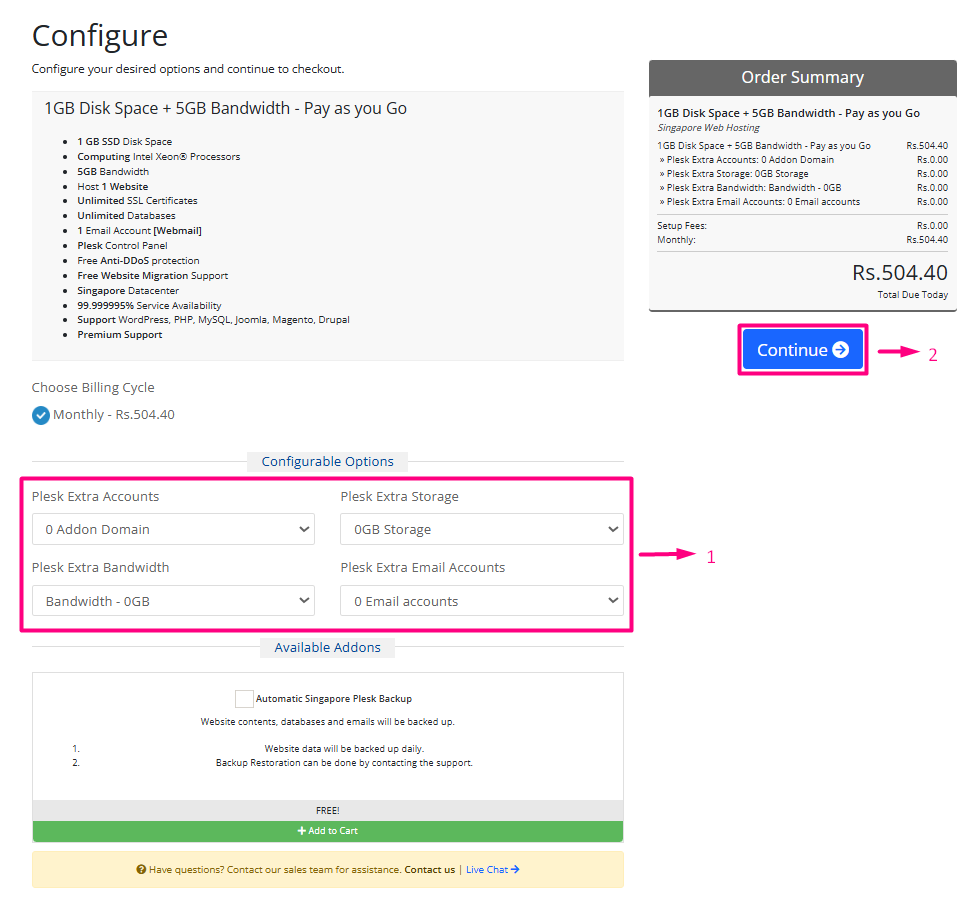Click the Configurable Options section heading

tap(327, 461)
